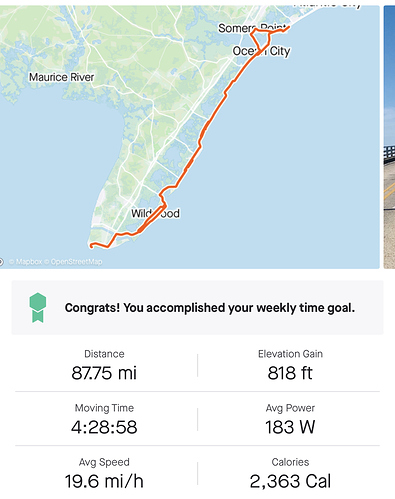Select the Calories 2,363 Cal stat
Screen dimensions: 395x499
click(290, 473)
